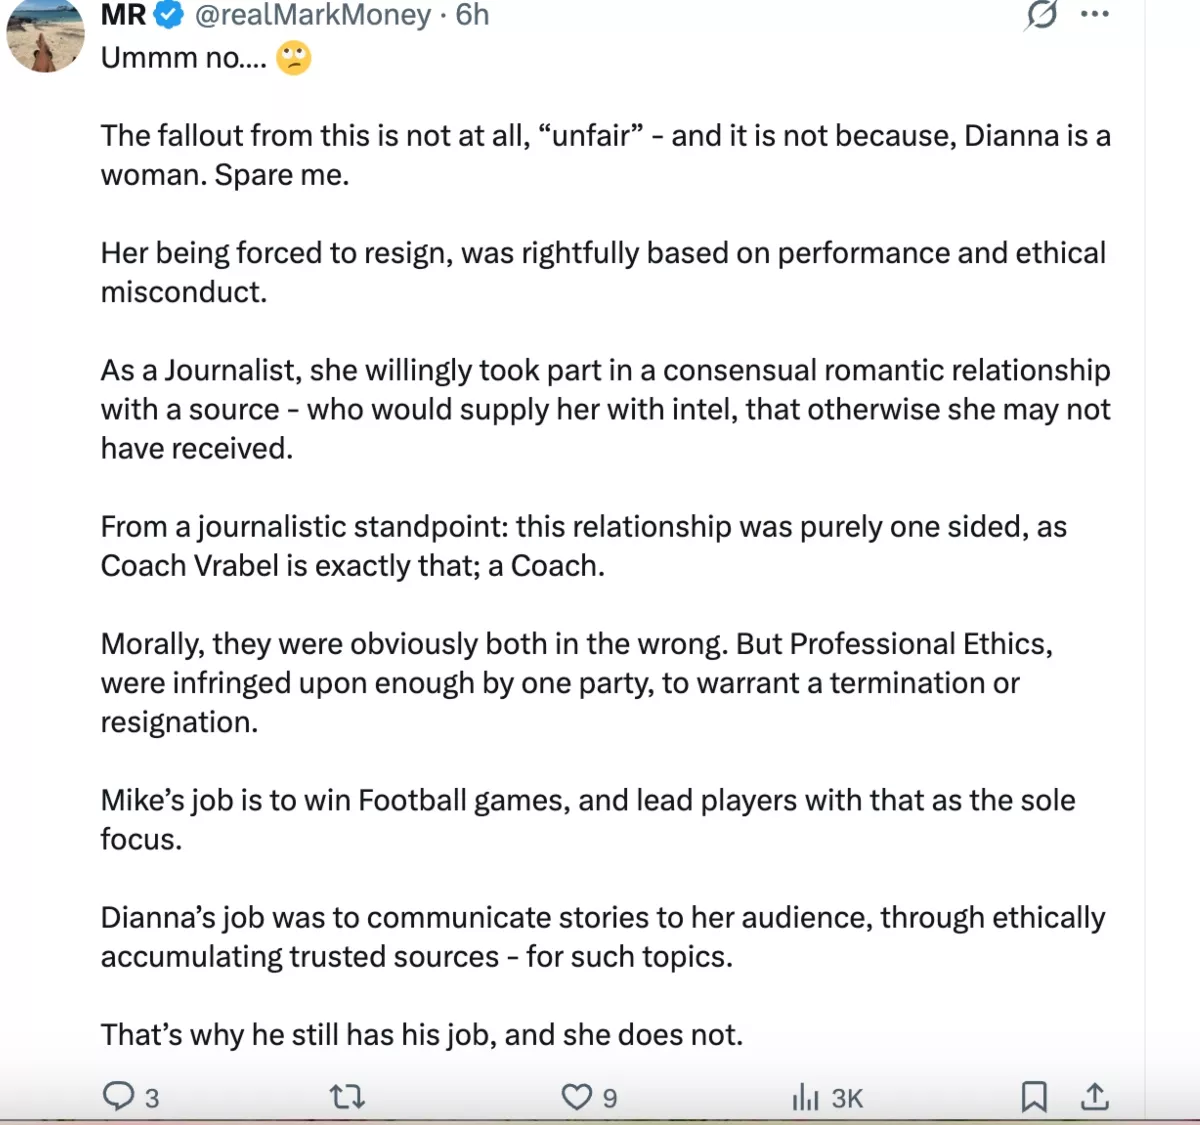
Task: Open the three-dot more options menu
Action: (1096, 15)
